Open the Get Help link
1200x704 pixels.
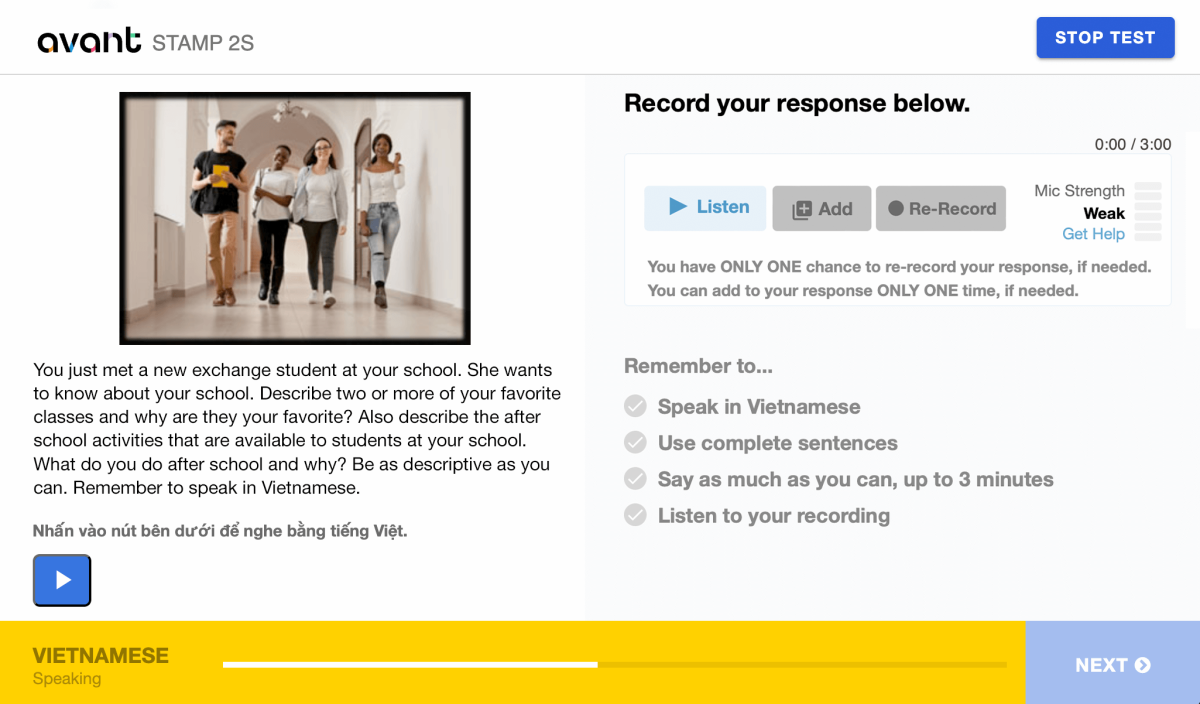tap(1093, 234)
